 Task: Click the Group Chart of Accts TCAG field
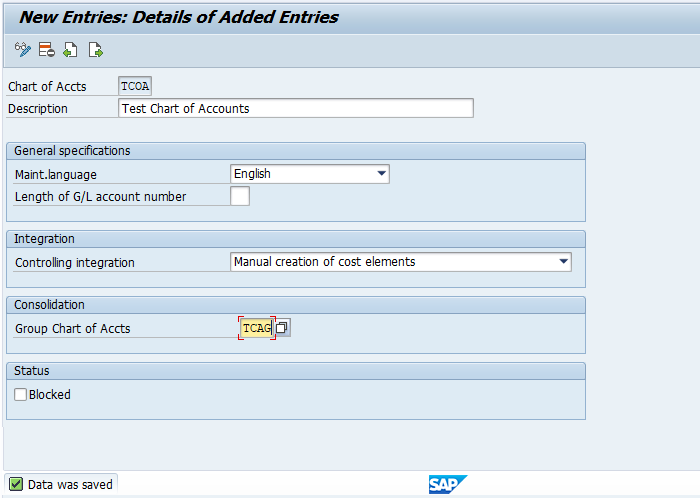256,328
